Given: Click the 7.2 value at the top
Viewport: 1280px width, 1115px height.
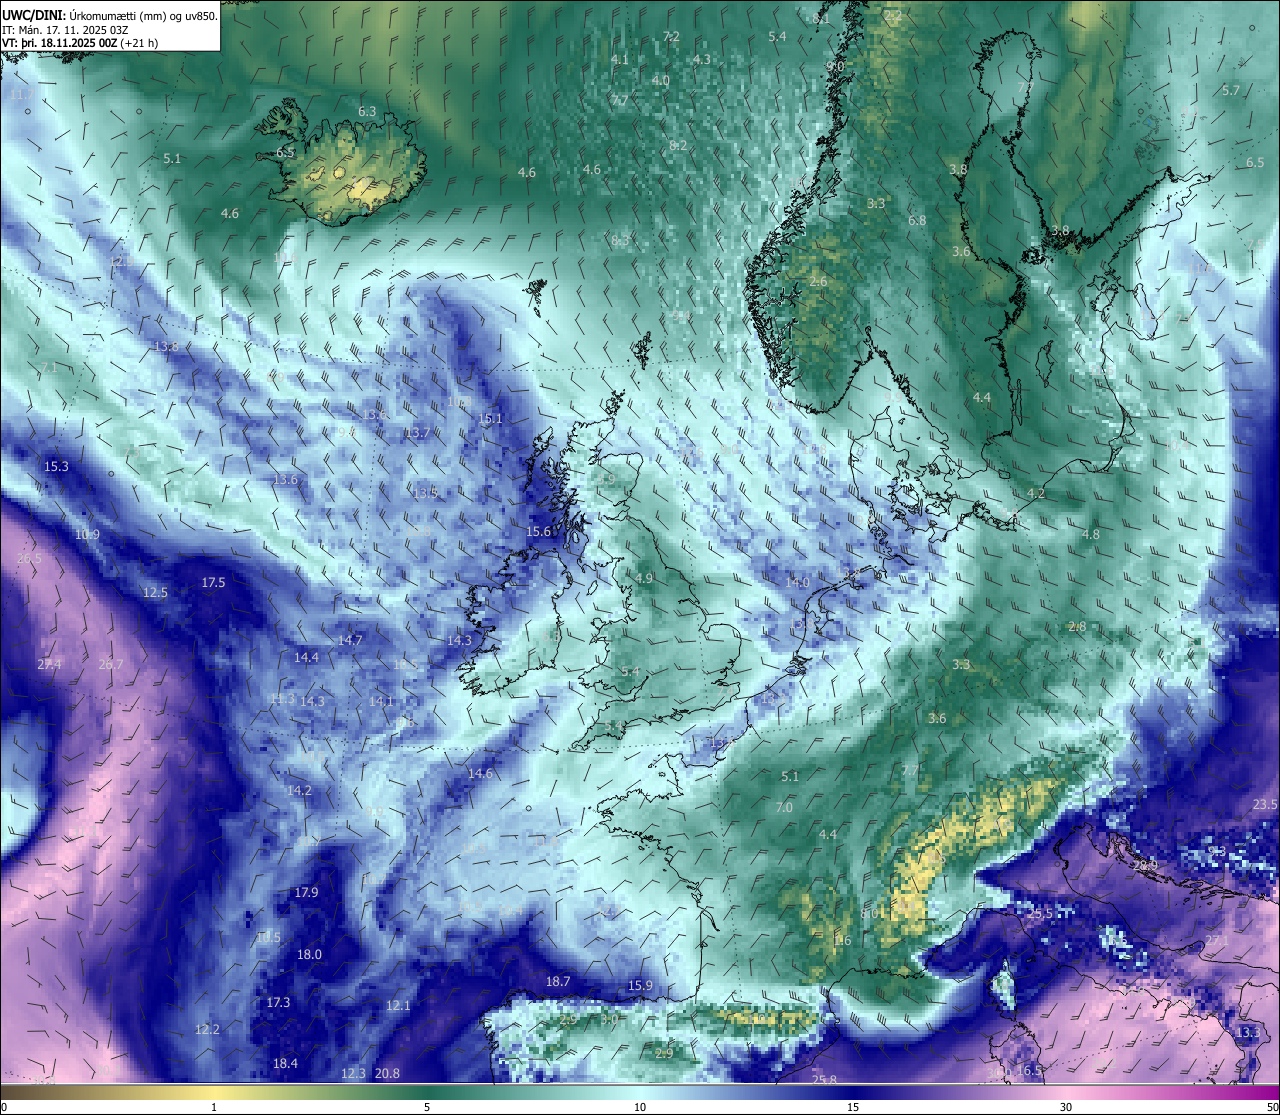Looking at the screenshot, I should (671, 37).
